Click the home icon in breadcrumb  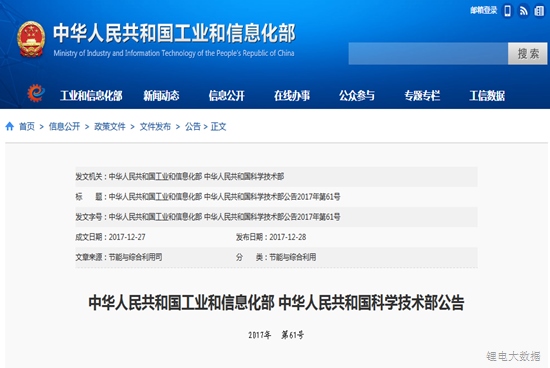click(10, 126)
